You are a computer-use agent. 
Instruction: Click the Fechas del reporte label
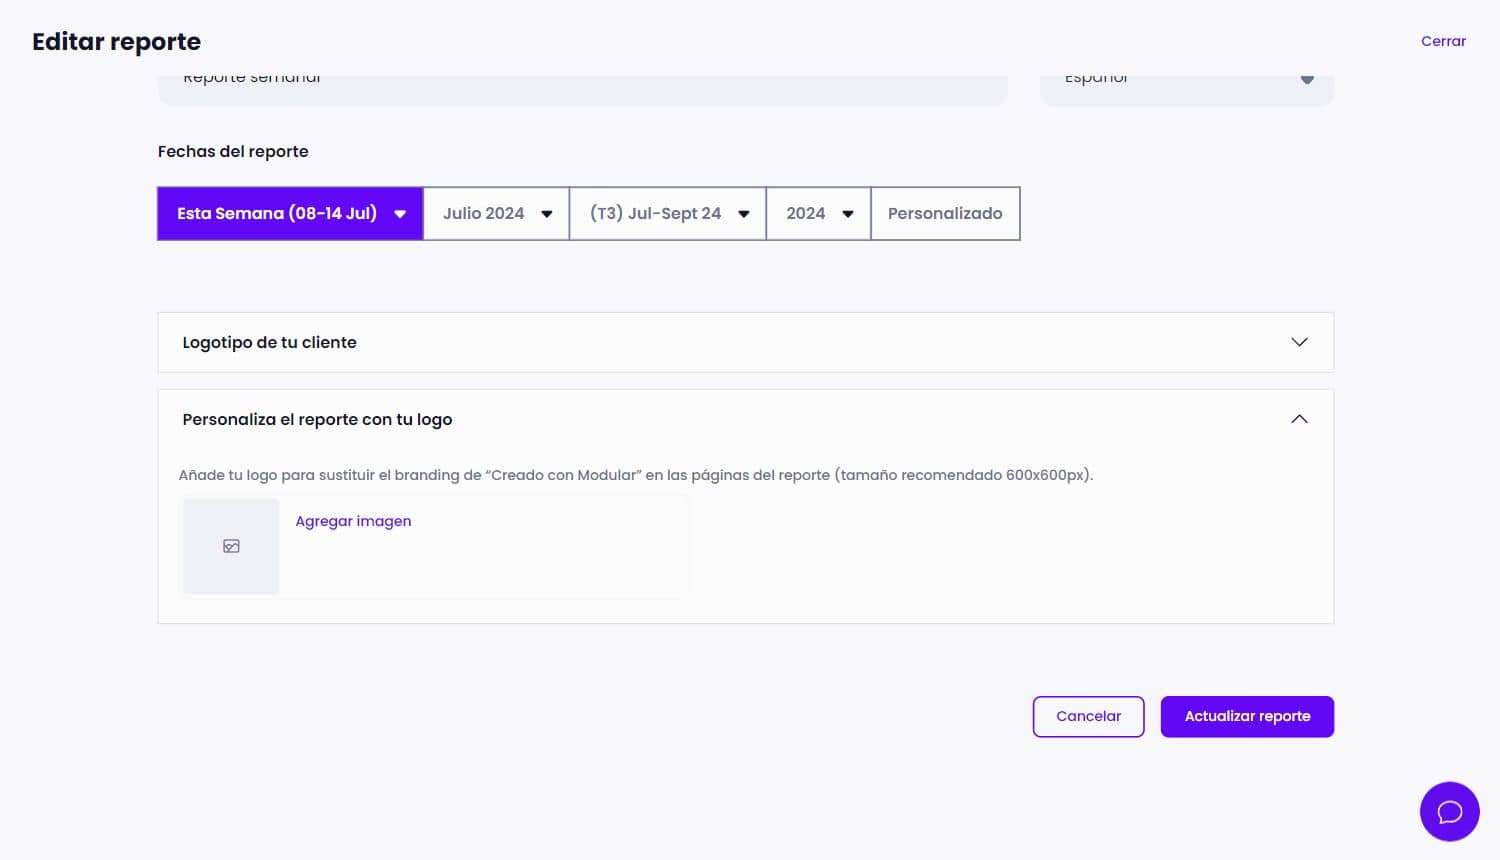tap(233, 151)
